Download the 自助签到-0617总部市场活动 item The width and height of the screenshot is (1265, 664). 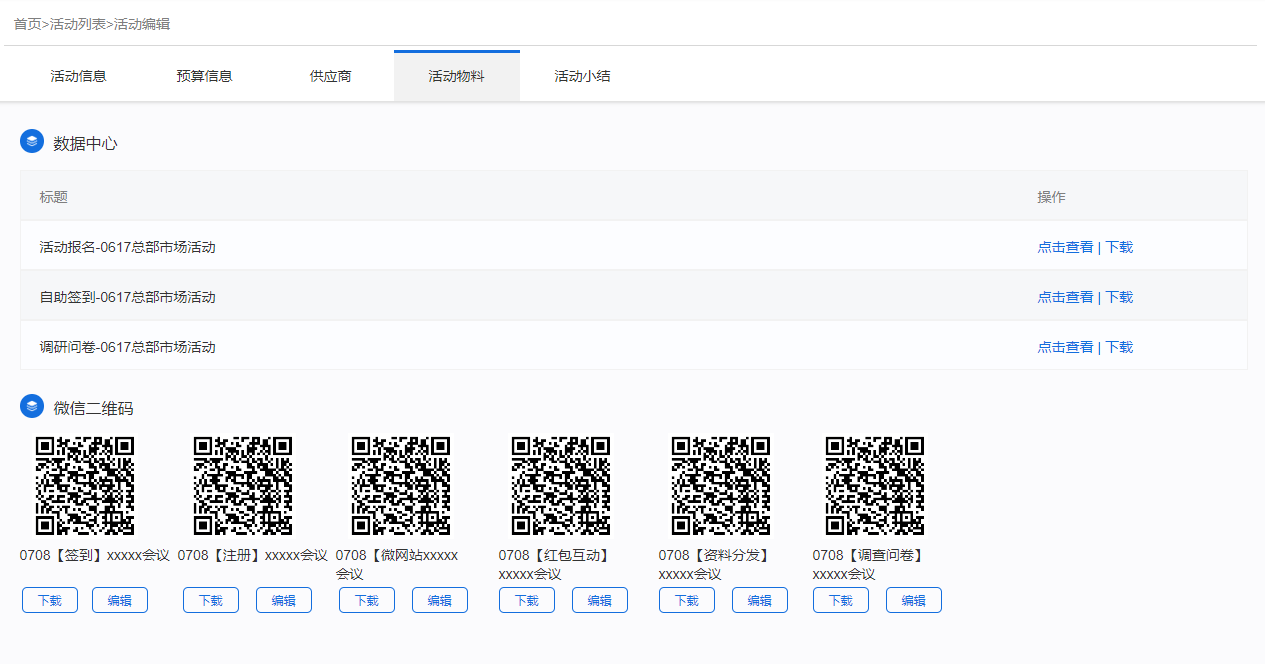(x=1119, y=297)
